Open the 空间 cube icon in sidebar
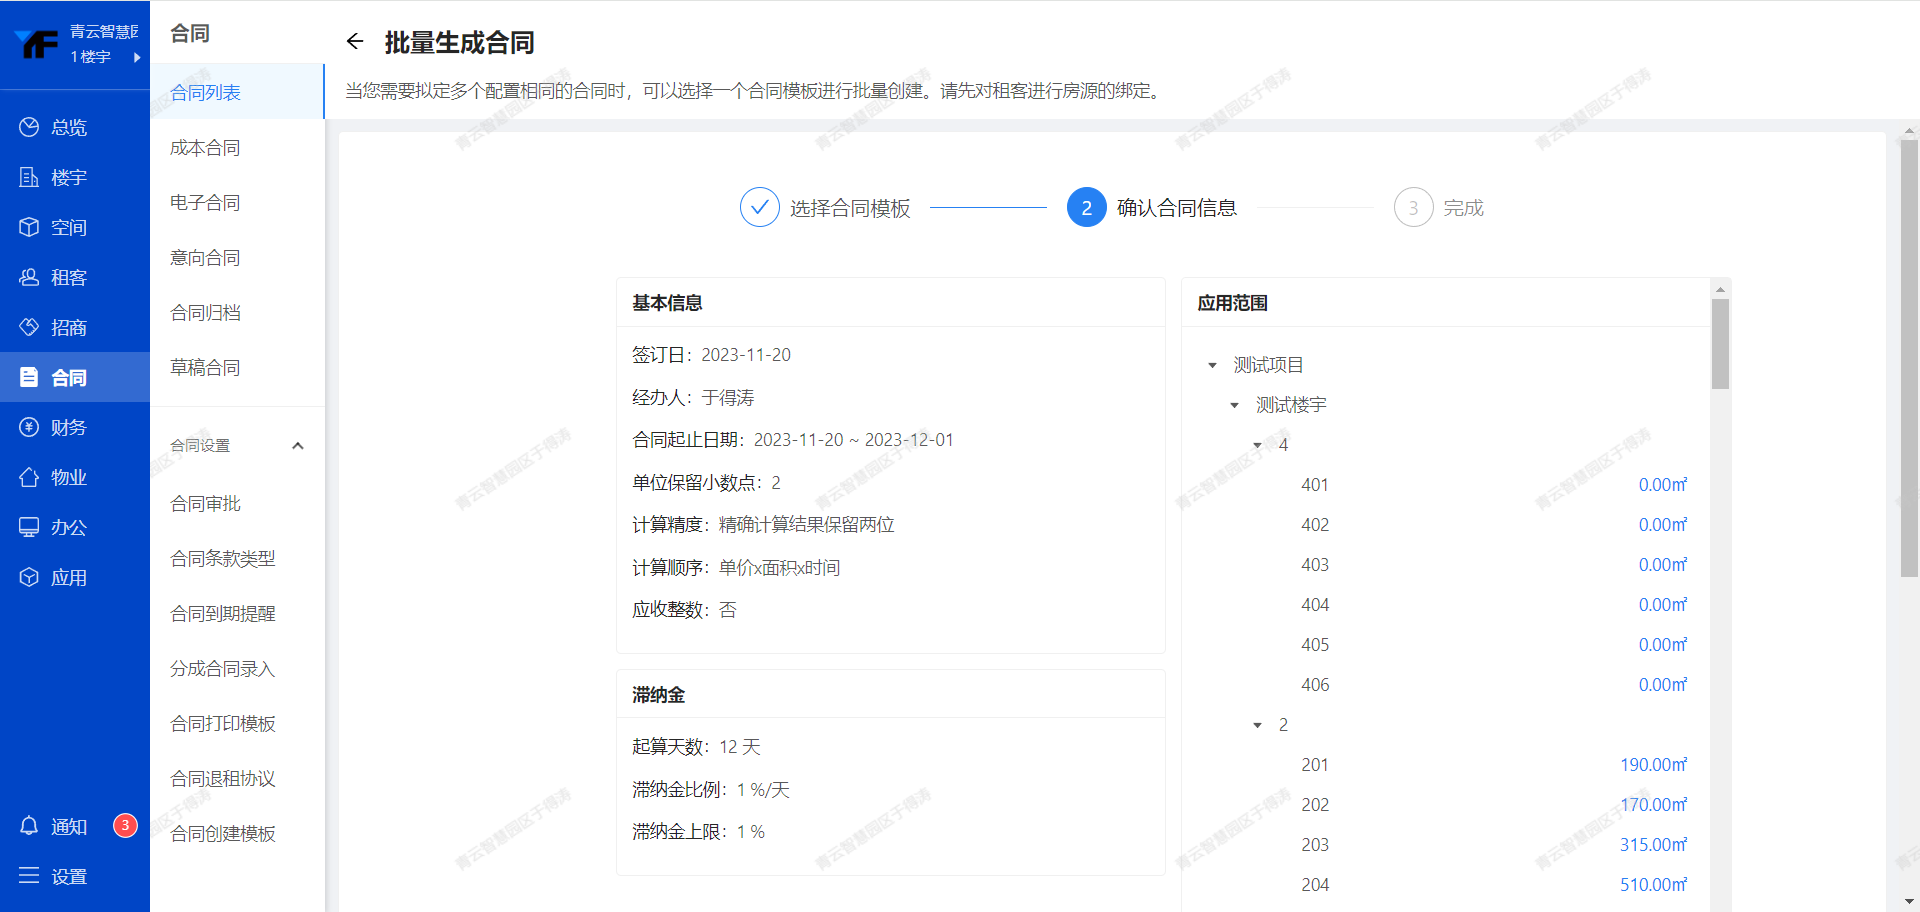Viewport: 1920px width, 912px height. tap(29, 227)
